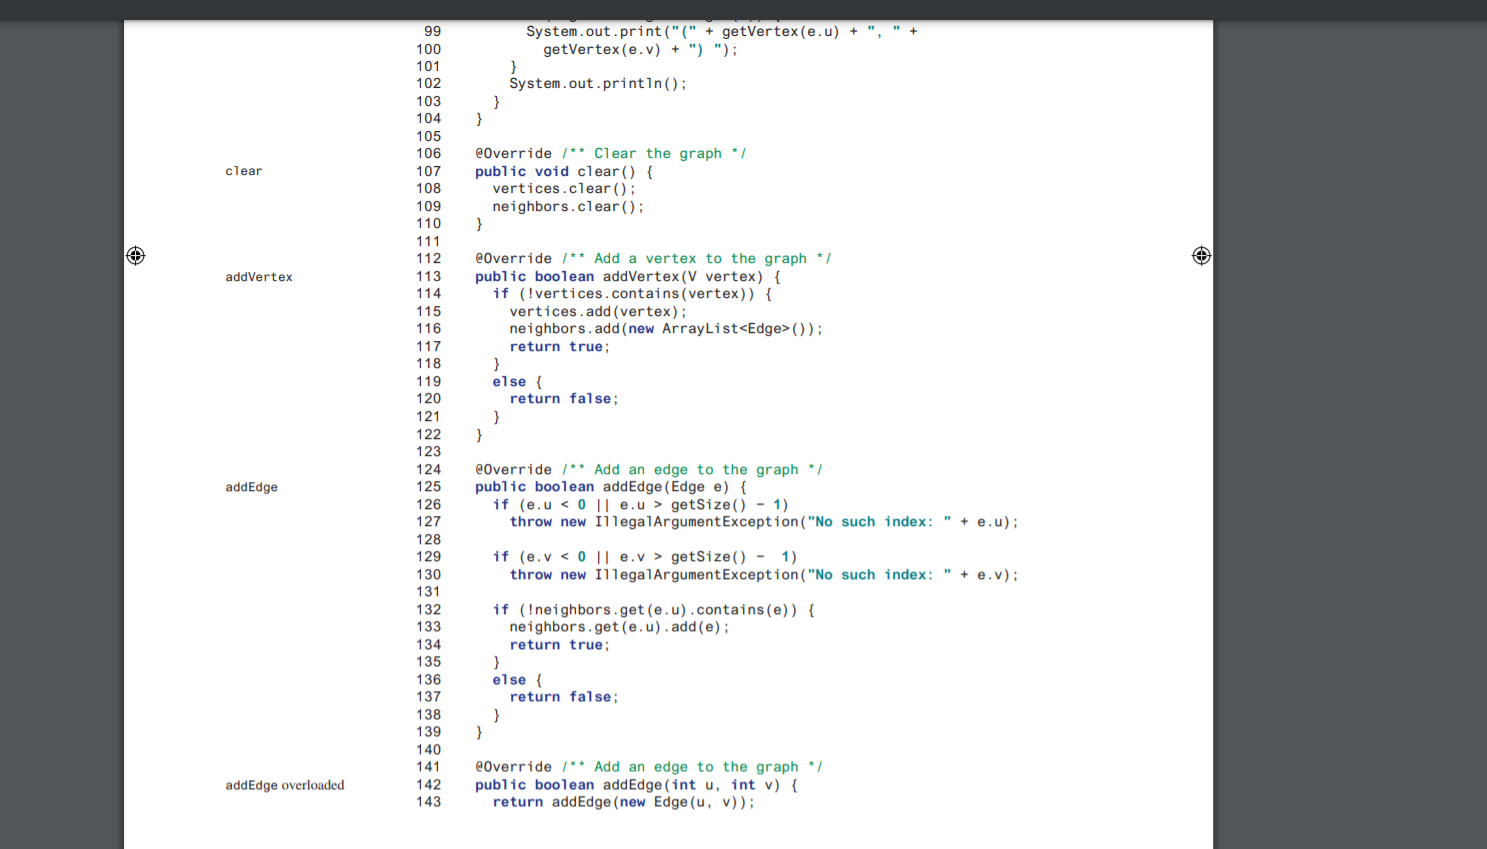This screenshot has width=1487, height=849.
Task: Click the 'addEdge overloaded' margin label
Action: click(285, 785)
